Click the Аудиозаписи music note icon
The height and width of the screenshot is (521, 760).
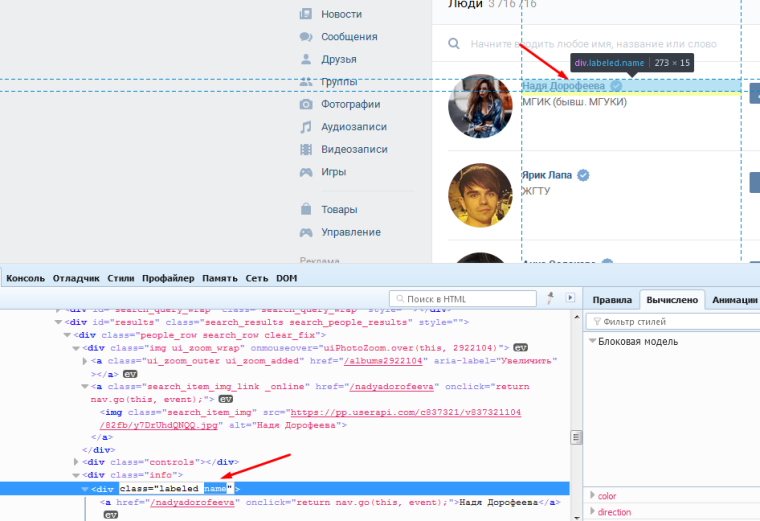307,127
